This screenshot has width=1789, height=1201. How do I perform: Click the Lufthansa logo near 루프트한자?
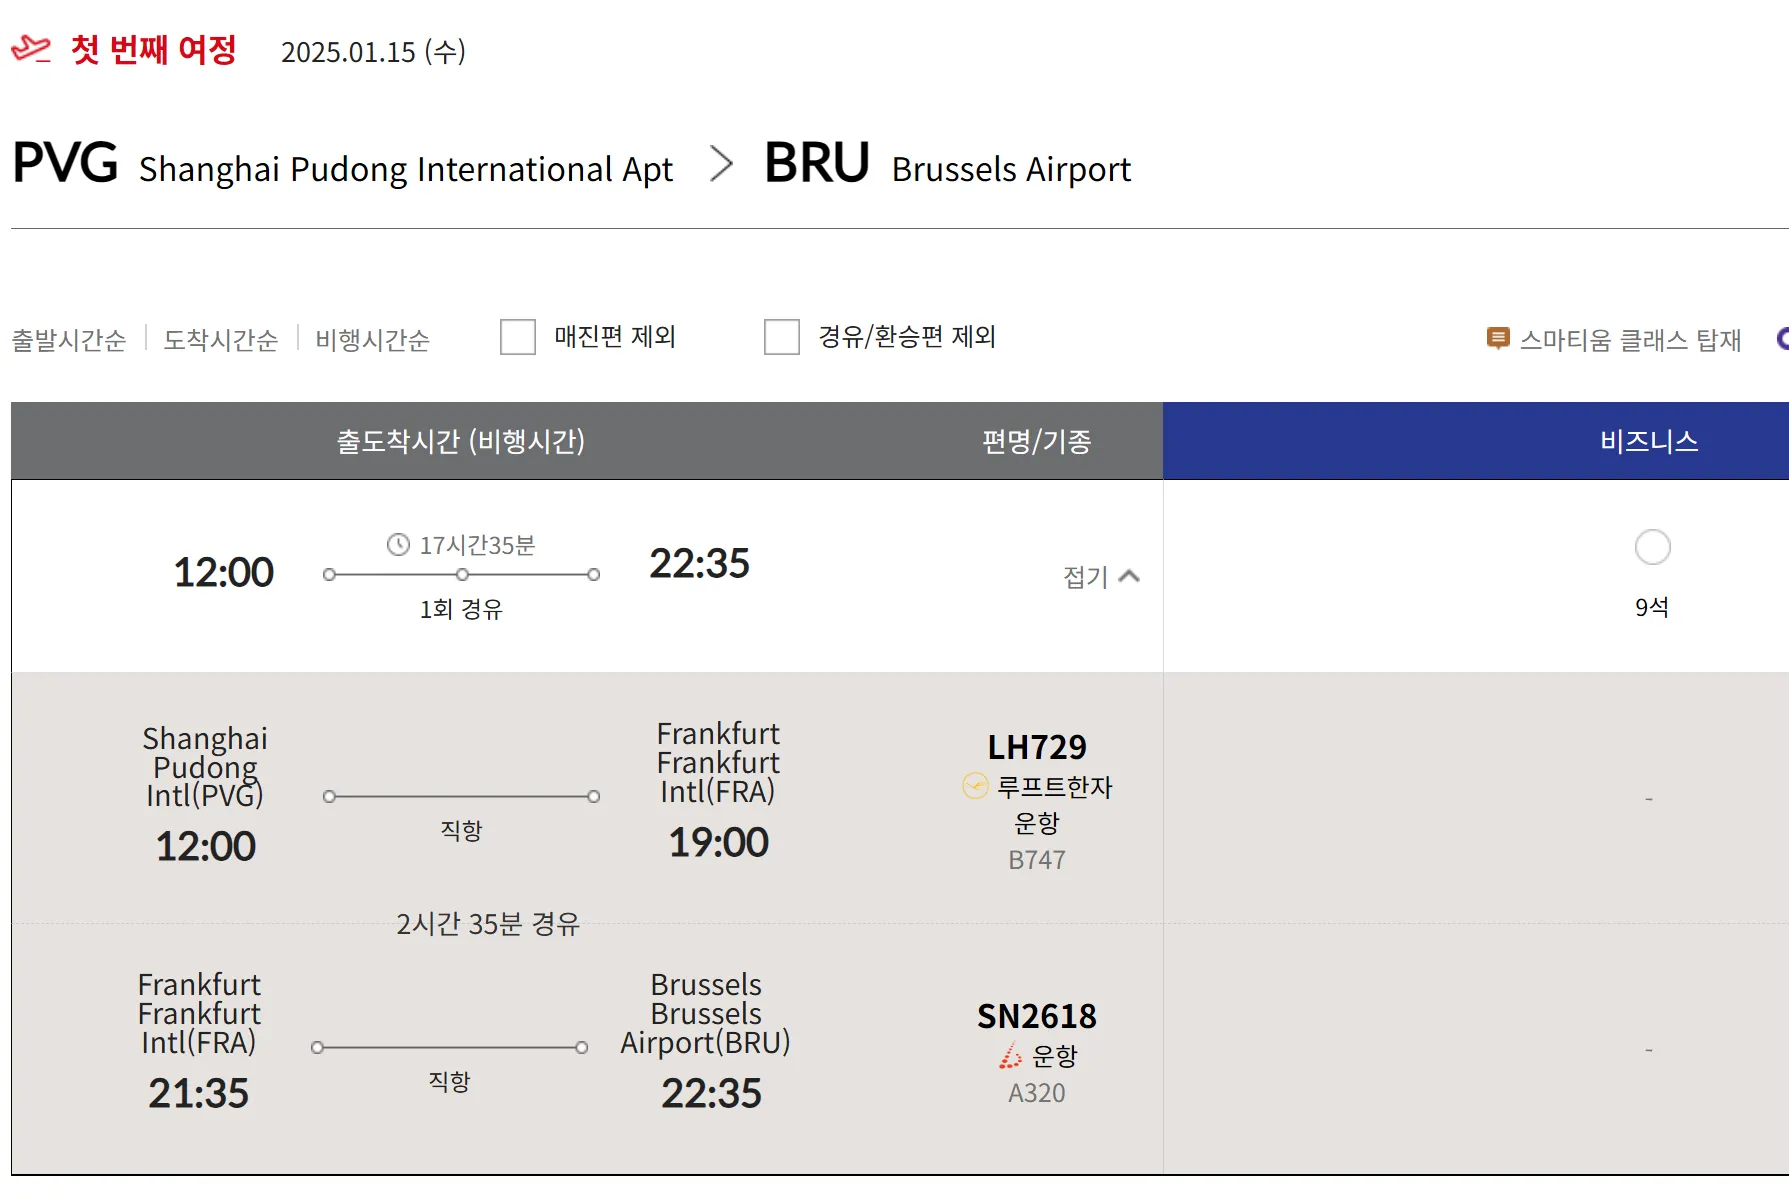pos(975,787)
